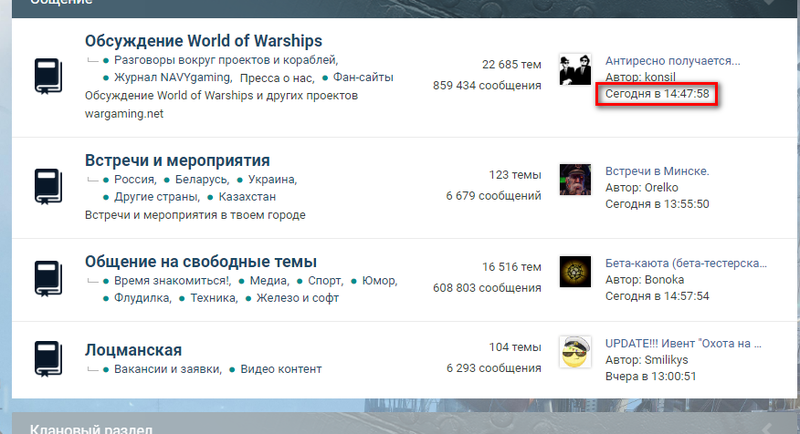Click the 859 434 сообщения count
The width and height of the screenshot is (800, 434).
(x=487, y=86)
